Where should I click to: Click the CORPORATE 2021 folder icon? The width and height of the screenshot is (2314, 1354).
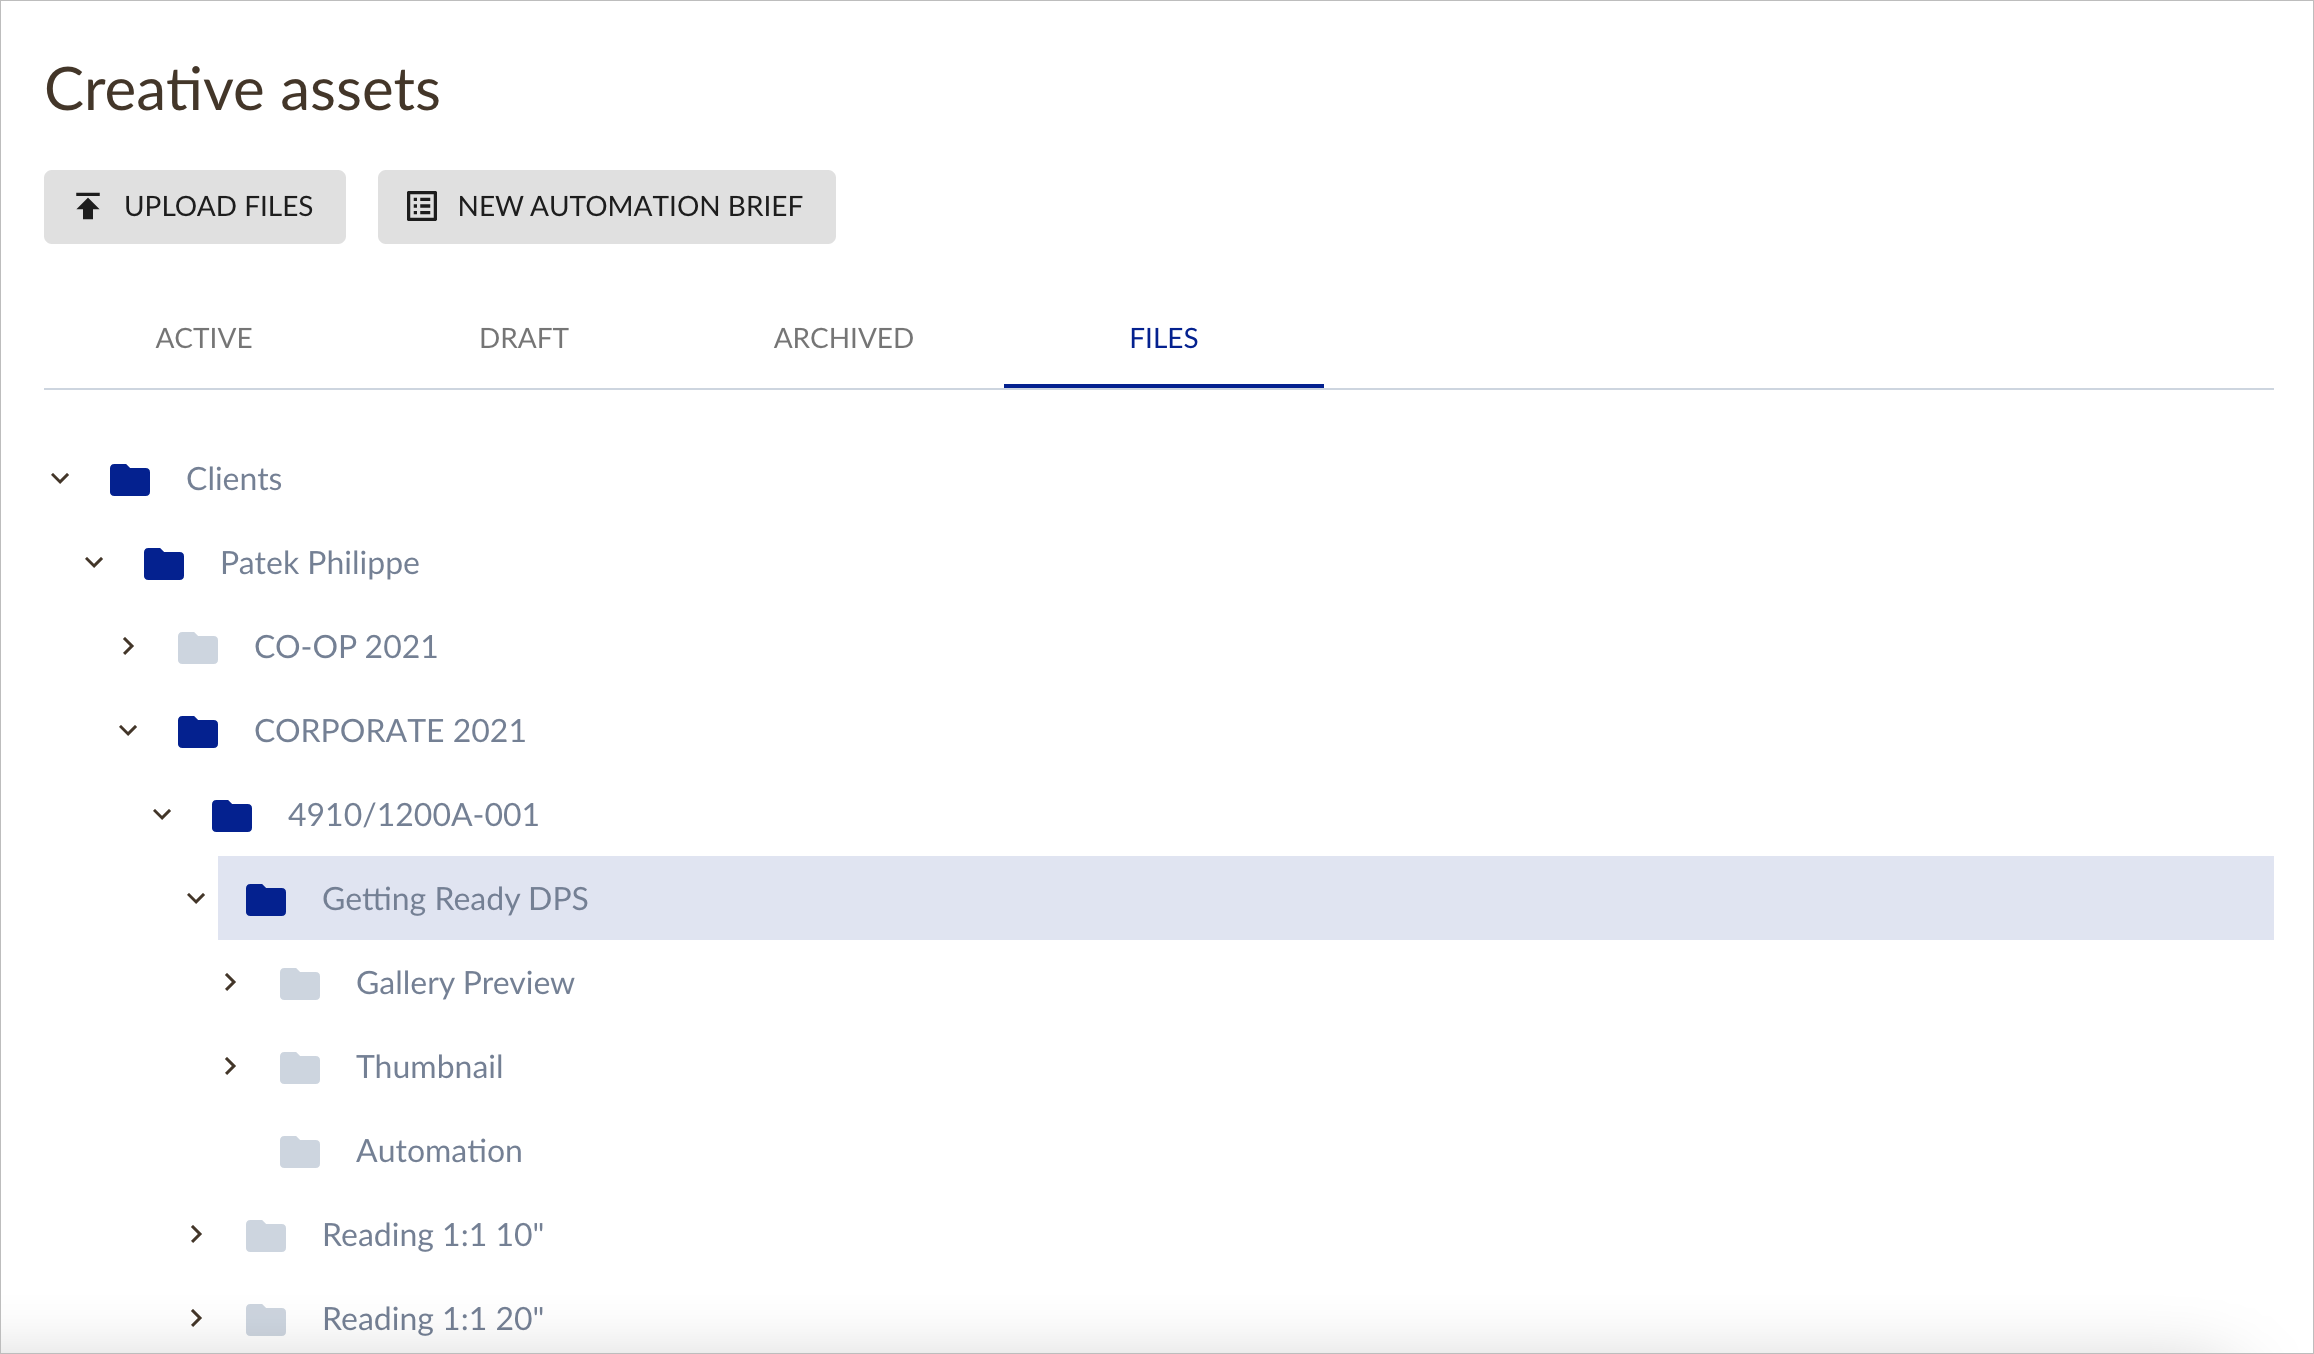(198, 732)
